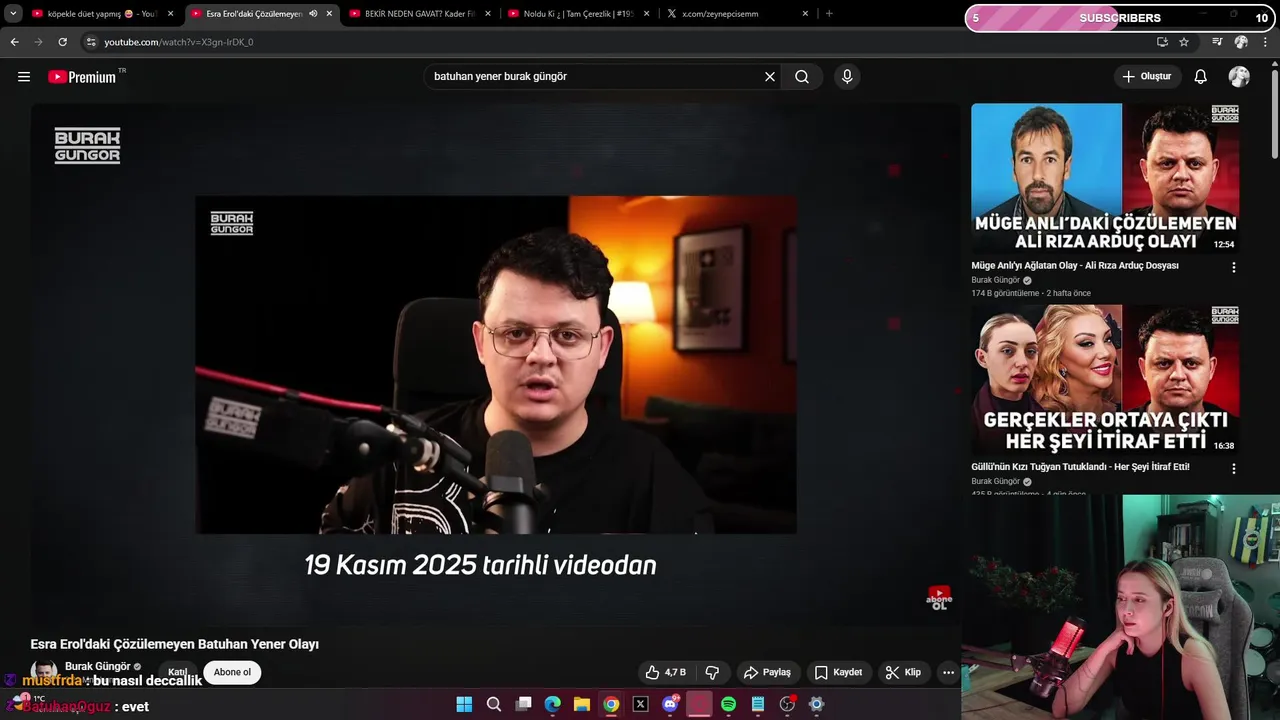Switch to Noldu Ki Tam Çerezlik tab

(x=578, y=14)
